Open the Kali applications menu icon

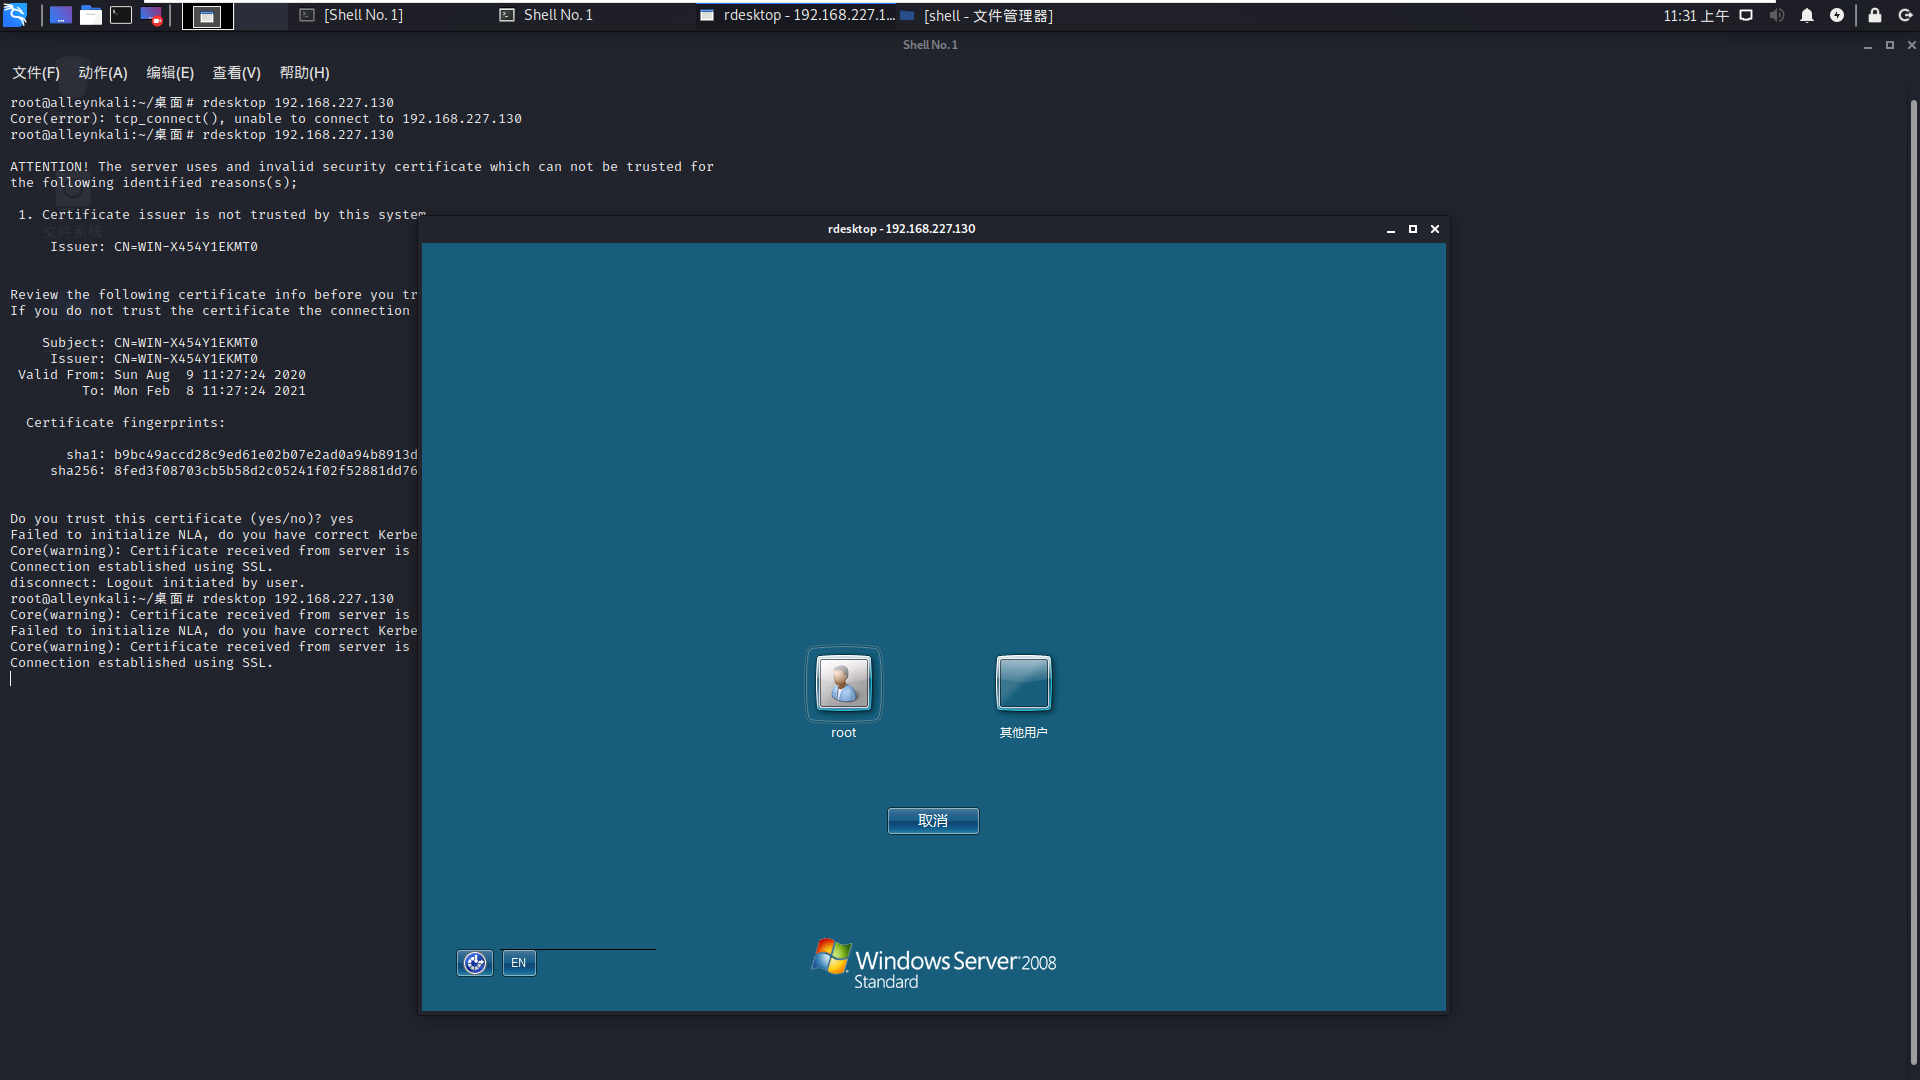pos(15,15)
